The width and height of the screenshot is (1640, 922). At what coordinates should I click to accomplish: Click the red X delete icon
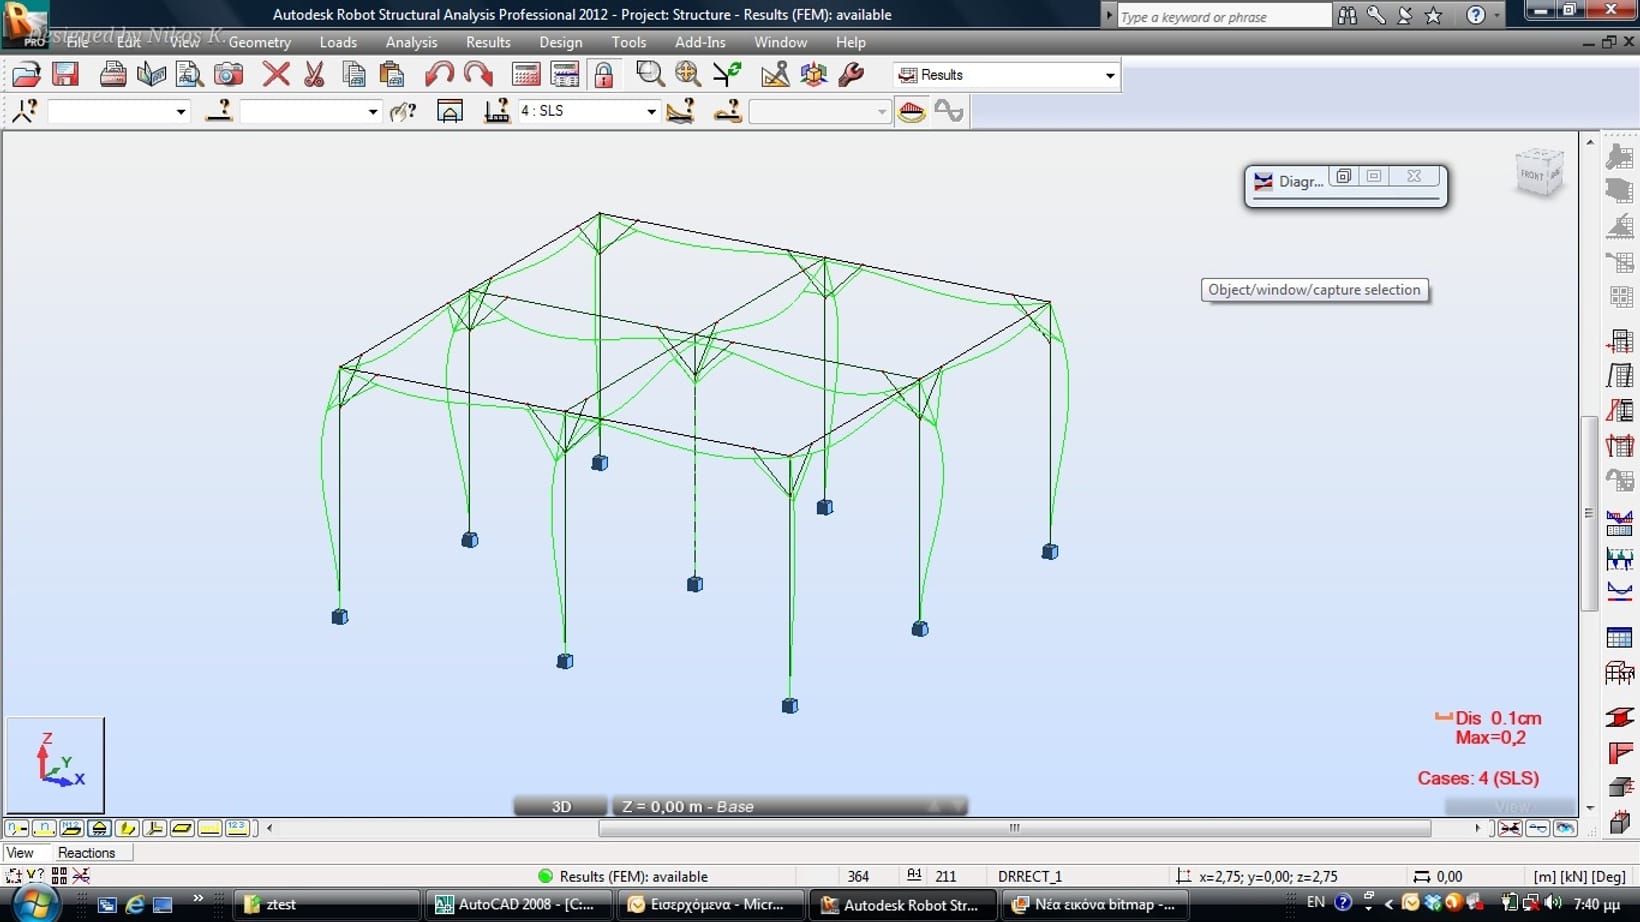276,75
